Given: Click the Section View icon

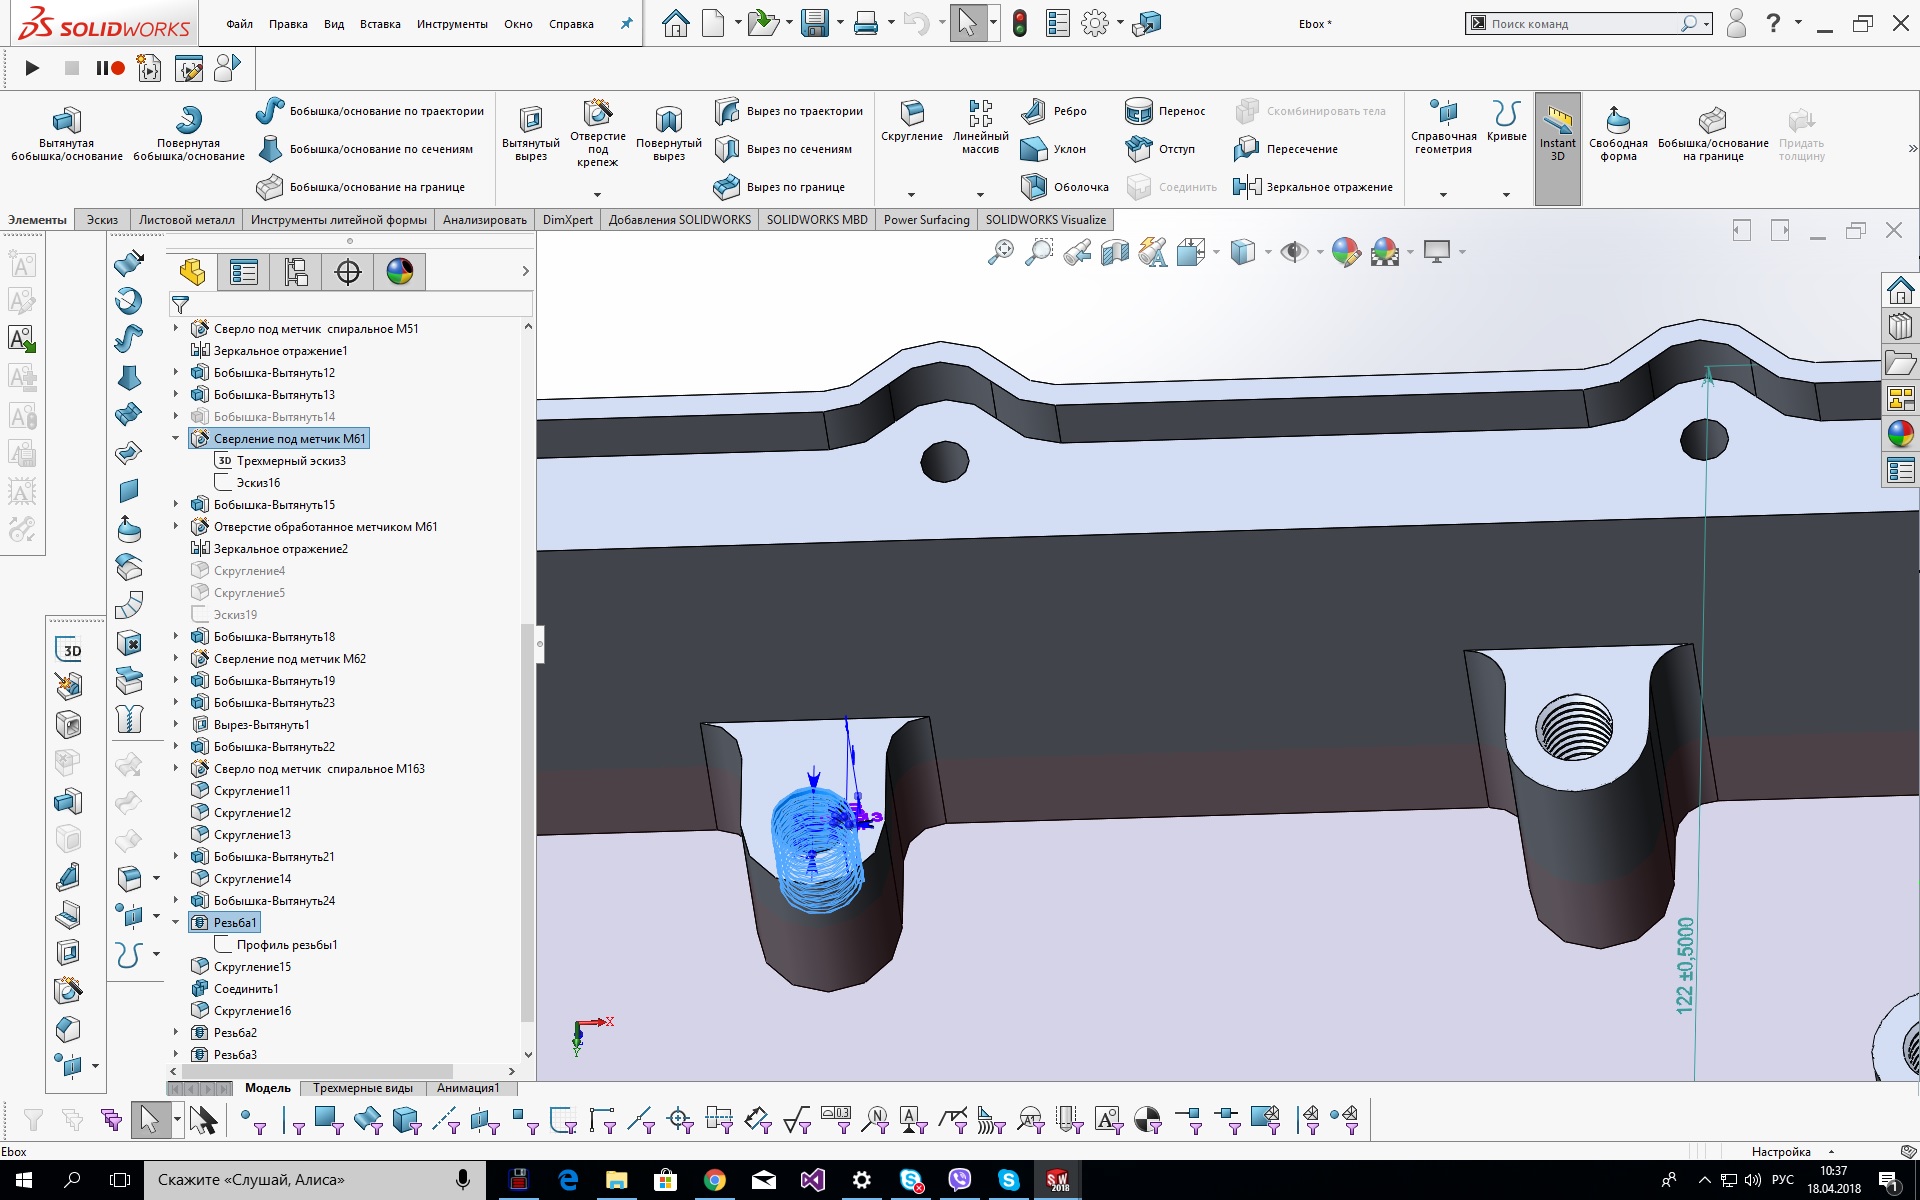Looking at the screenshot, I should pyautogui.click(x=1115, y=252).
